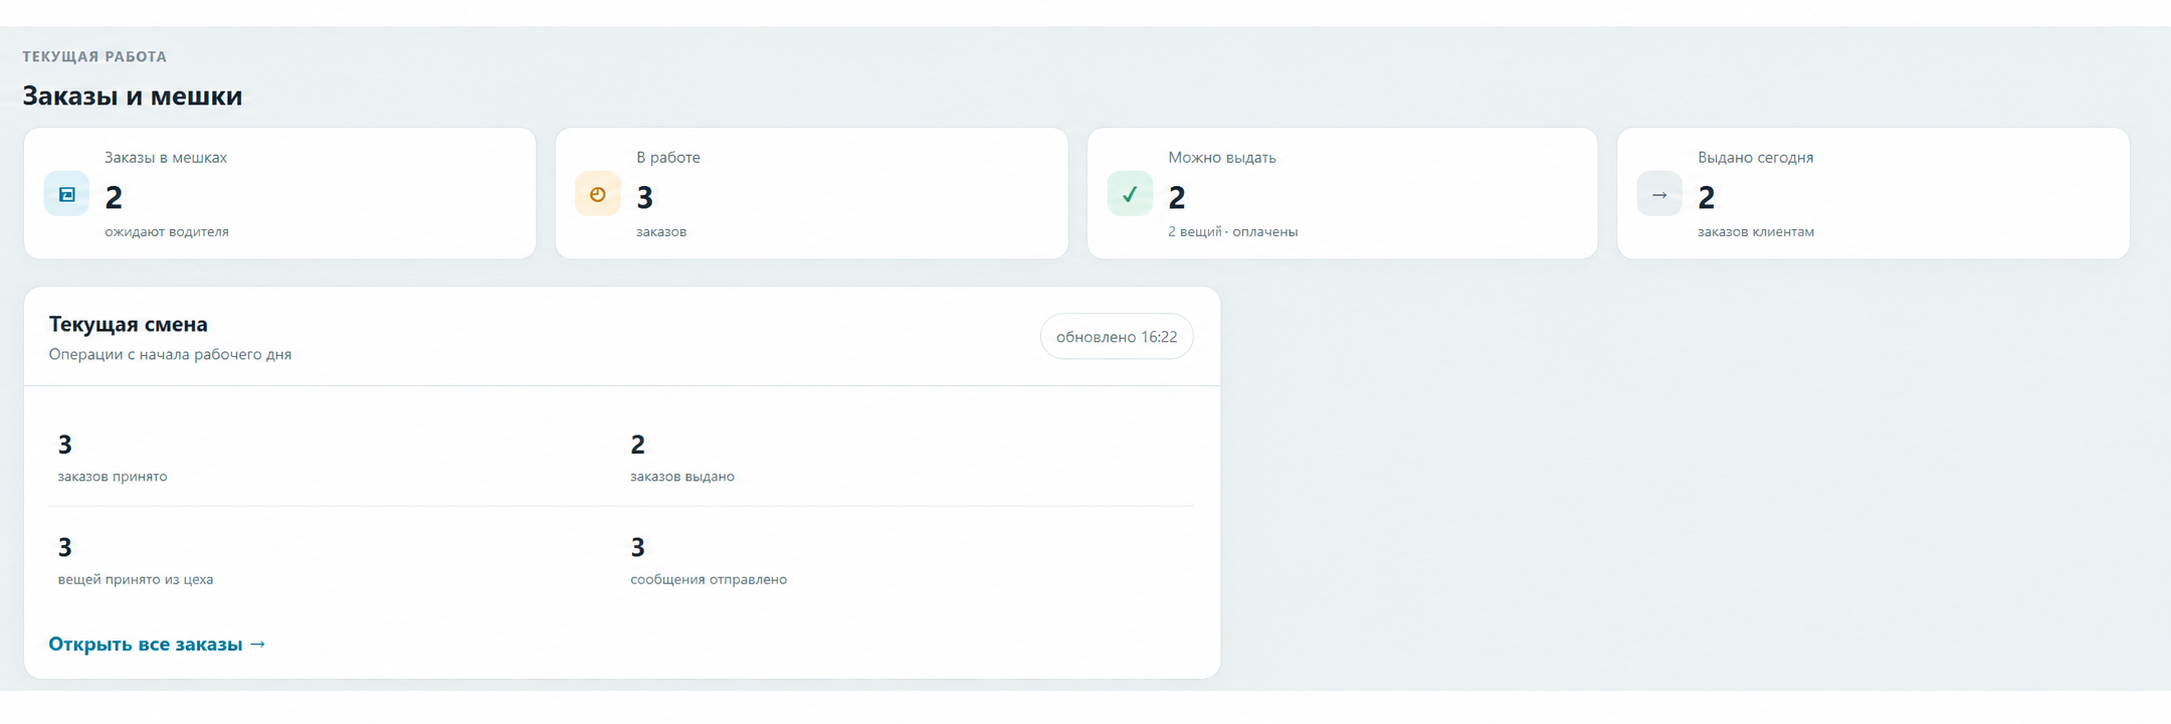Click the arrow icon in Выдано сегодня card

(1660, 194)
